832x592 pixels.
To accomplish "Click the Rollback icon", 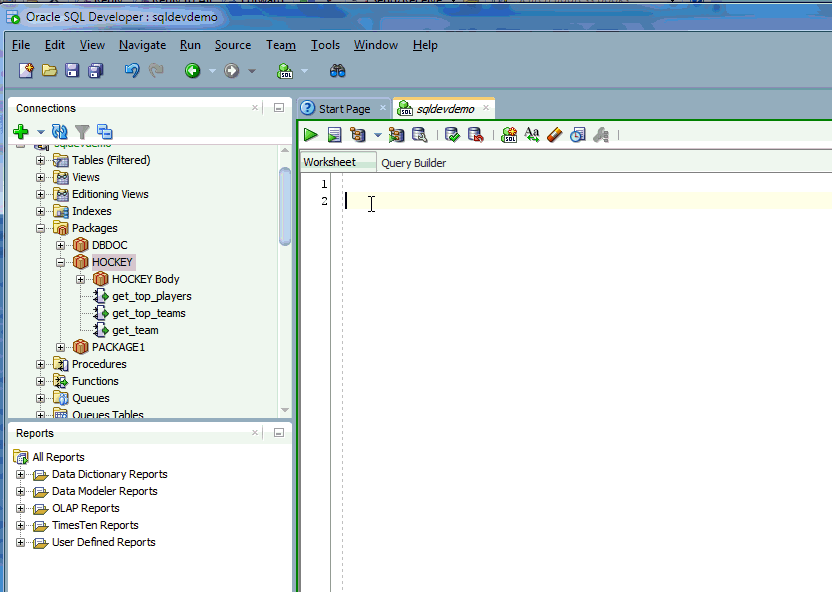I will point(475,135).
